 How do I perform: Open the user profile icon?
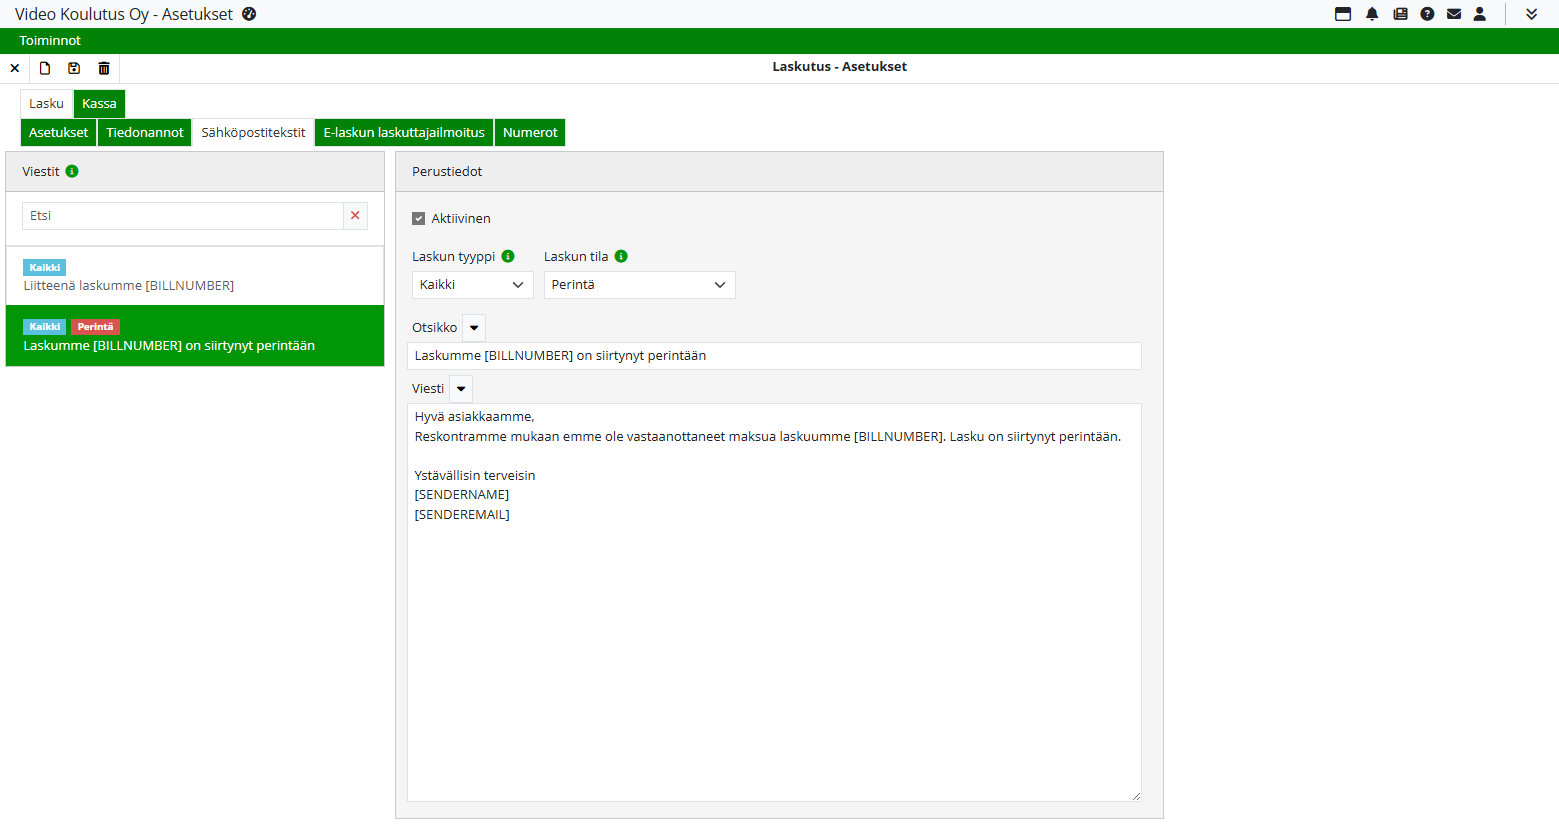[x=1480, y=14]
